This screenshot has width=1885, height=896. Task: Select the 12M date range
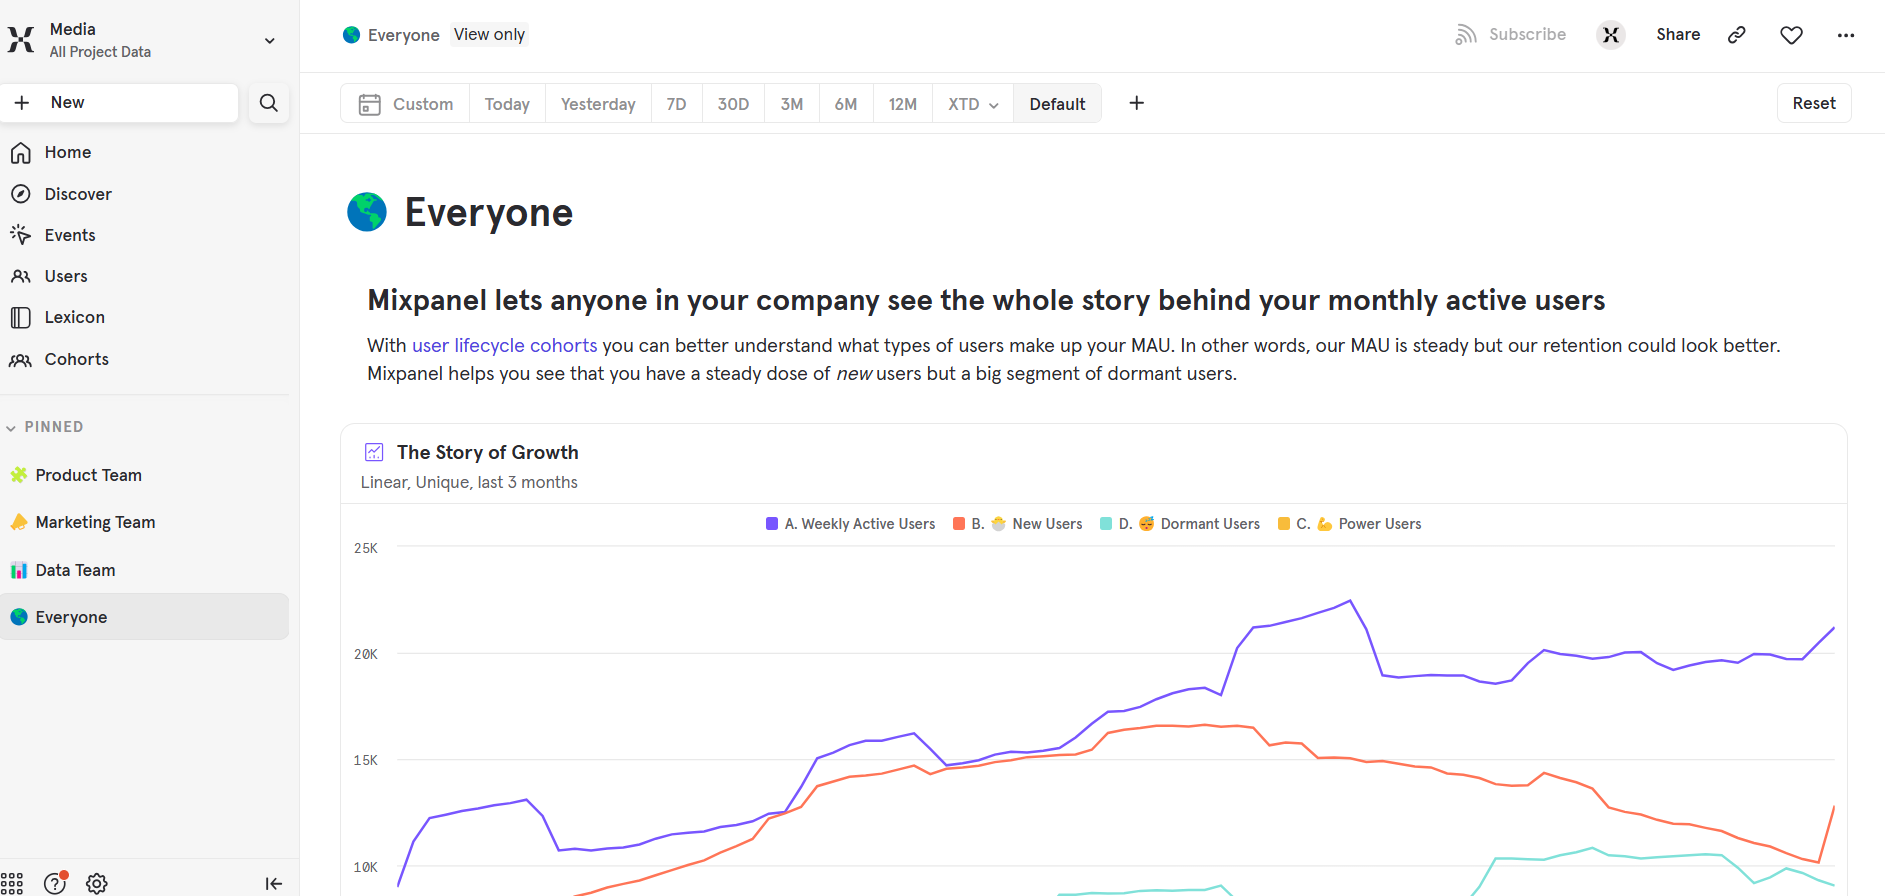click(903, 104)
